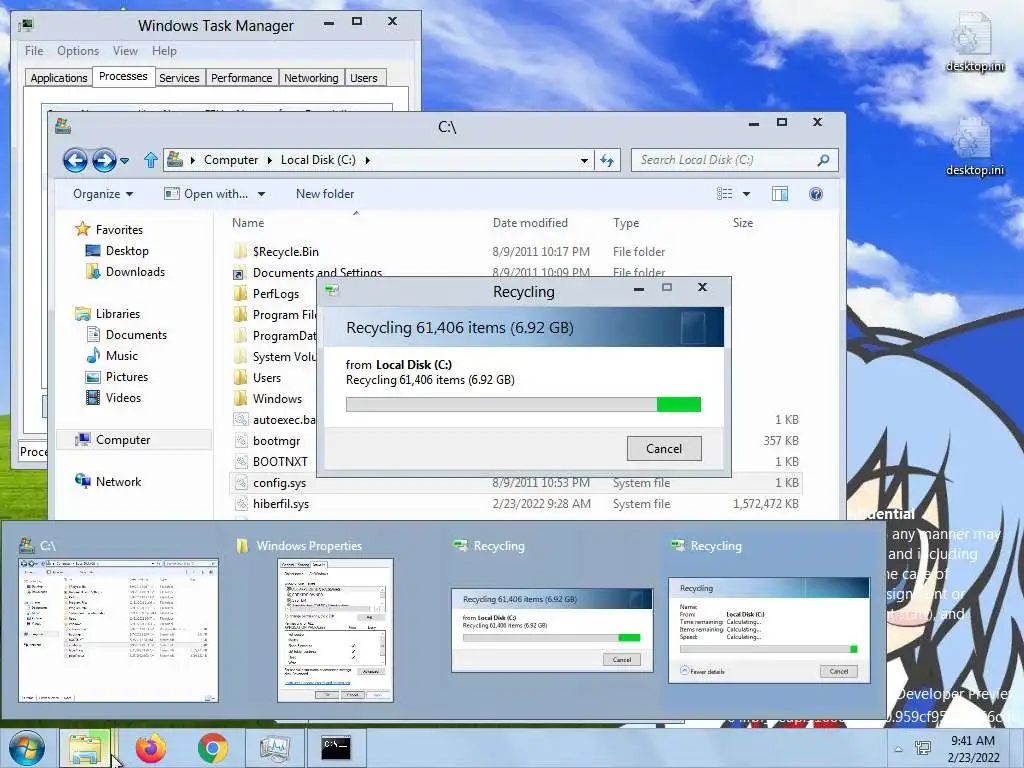Select the Users folder

258,377
